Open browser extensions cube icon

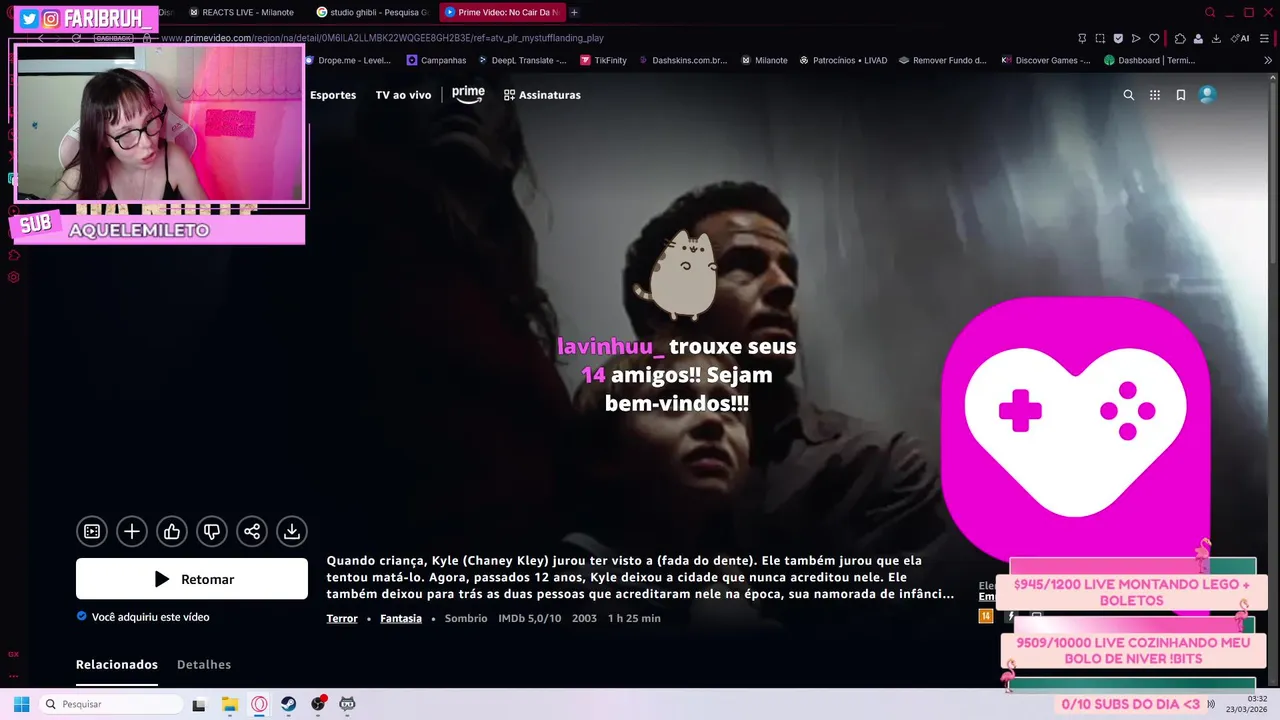point(1180,38)
